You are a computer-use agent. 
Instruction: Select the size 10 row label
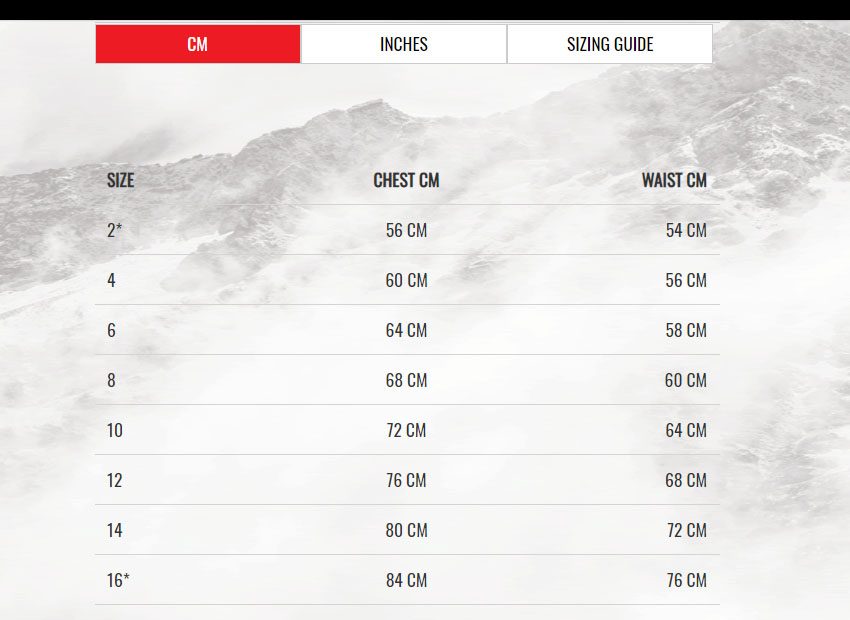click(x=114, y=430)
